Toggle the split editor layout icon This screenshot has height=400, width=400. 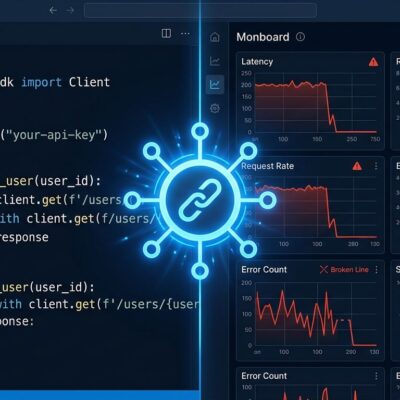pos(166,33)
